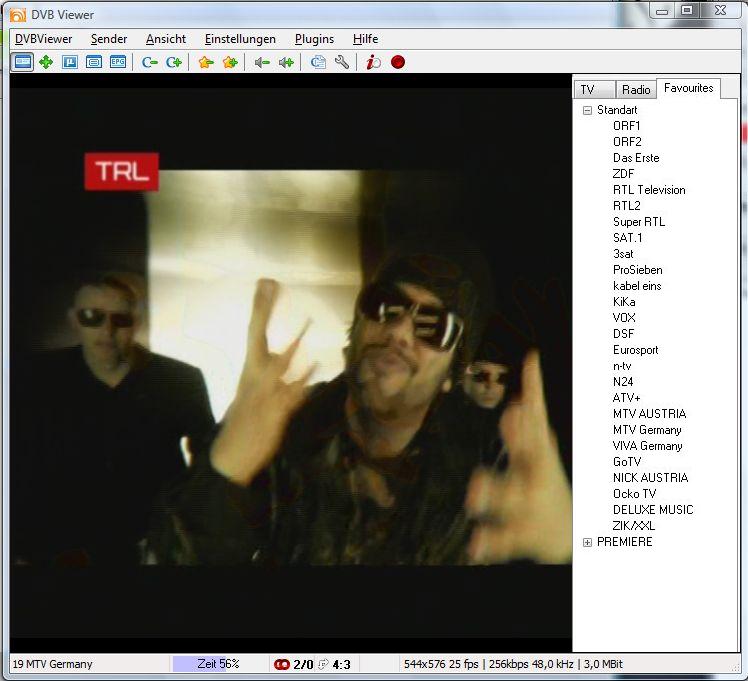Switch to 3sat channel
The image size is (748, 681).
(623, 254)
